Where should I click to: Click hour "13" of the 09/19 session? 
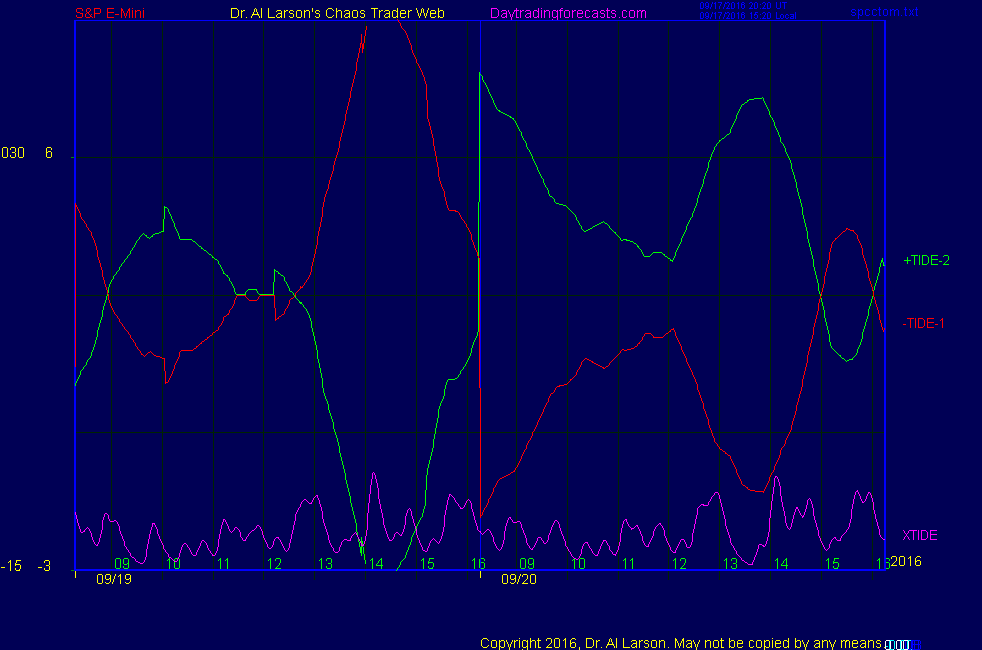pos(325,564)
